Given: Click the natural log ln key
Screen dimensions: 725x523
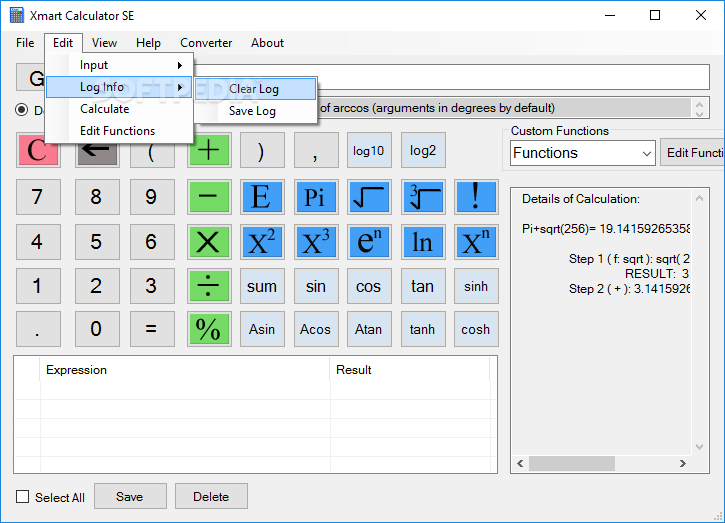Looking at the screenshot, I should point(423,242).
